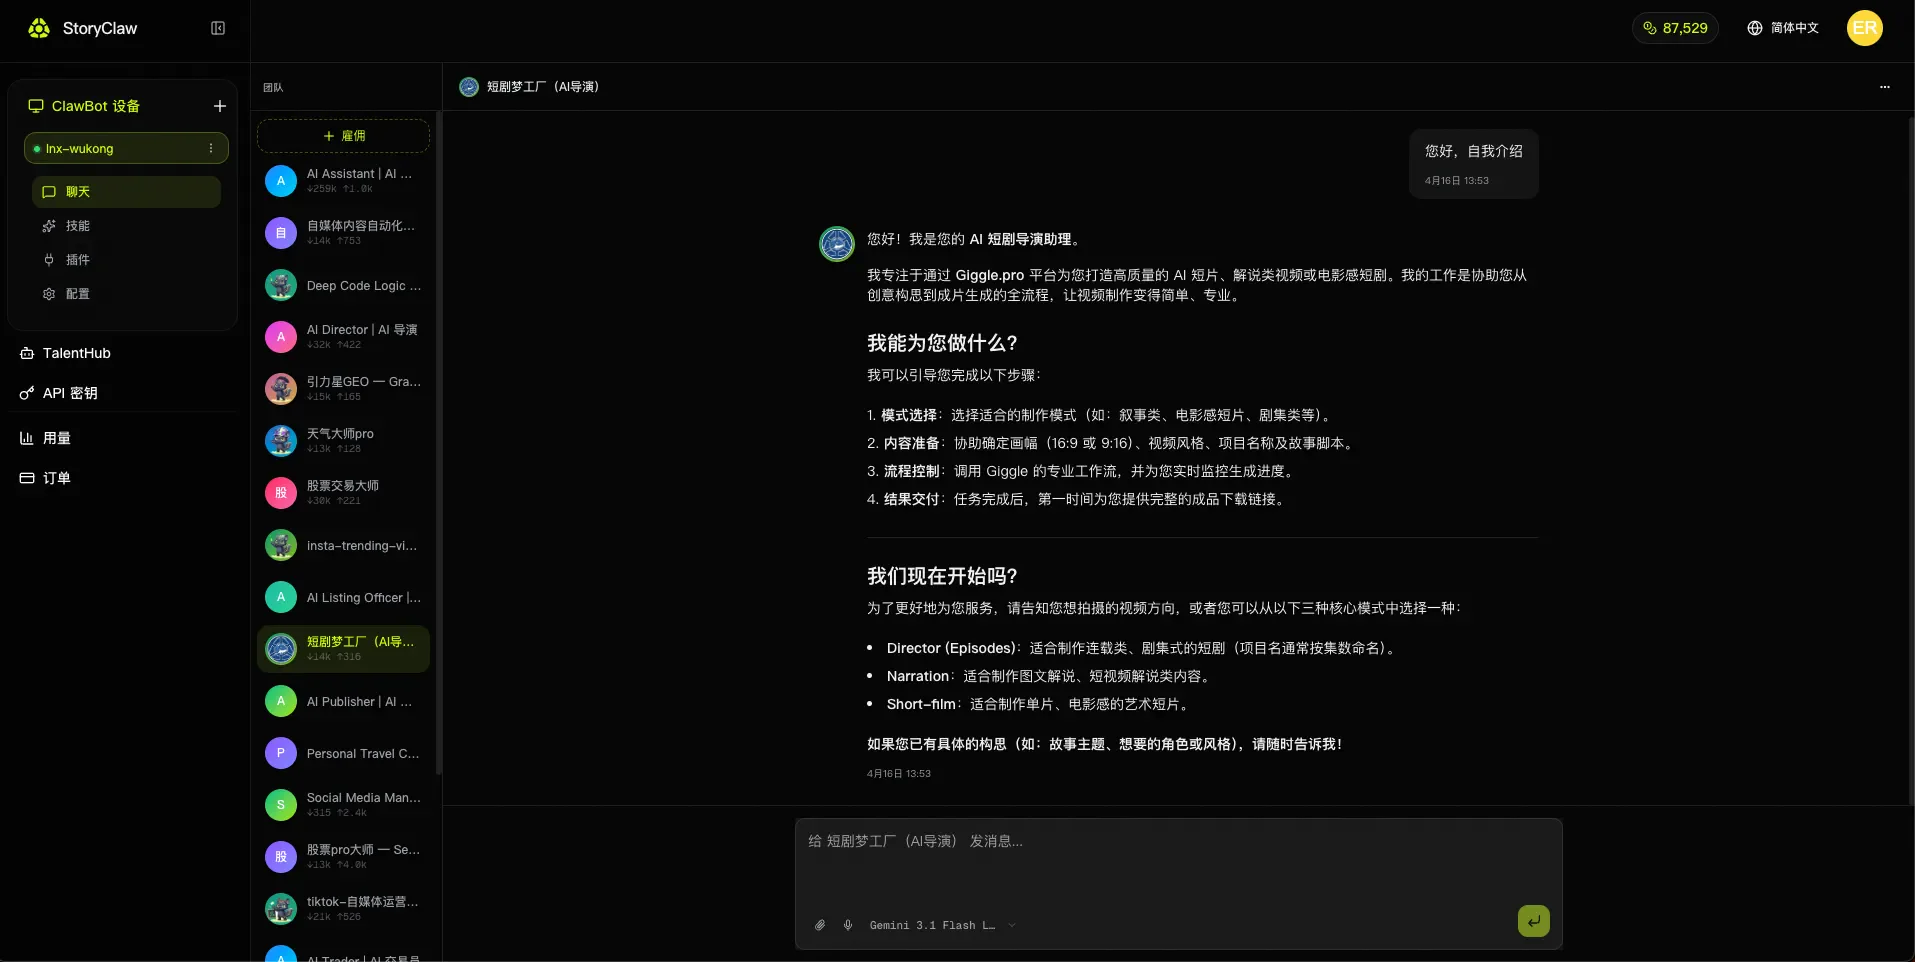Select 自媒体内容自动化 agent

tap(344, 233)
